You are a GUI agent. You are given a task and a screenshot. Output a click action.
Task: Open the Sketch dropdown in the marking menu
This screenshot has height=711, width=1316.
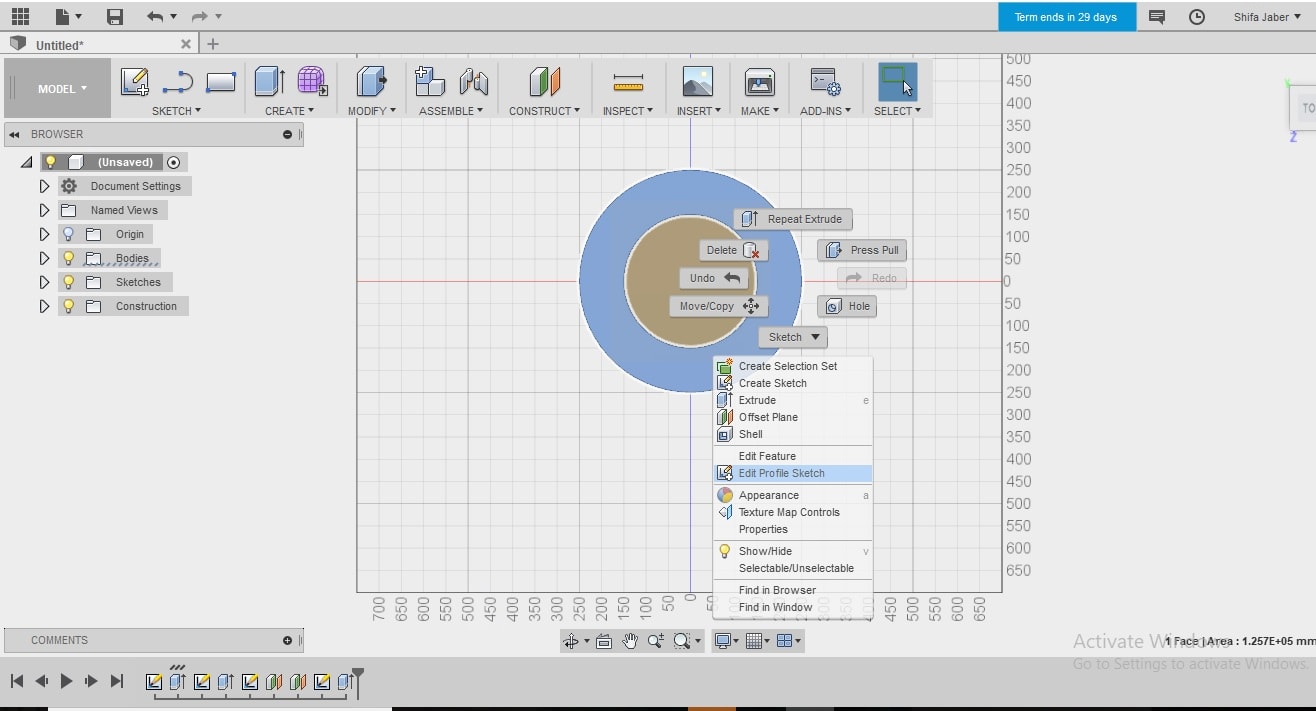click(793, 337)
